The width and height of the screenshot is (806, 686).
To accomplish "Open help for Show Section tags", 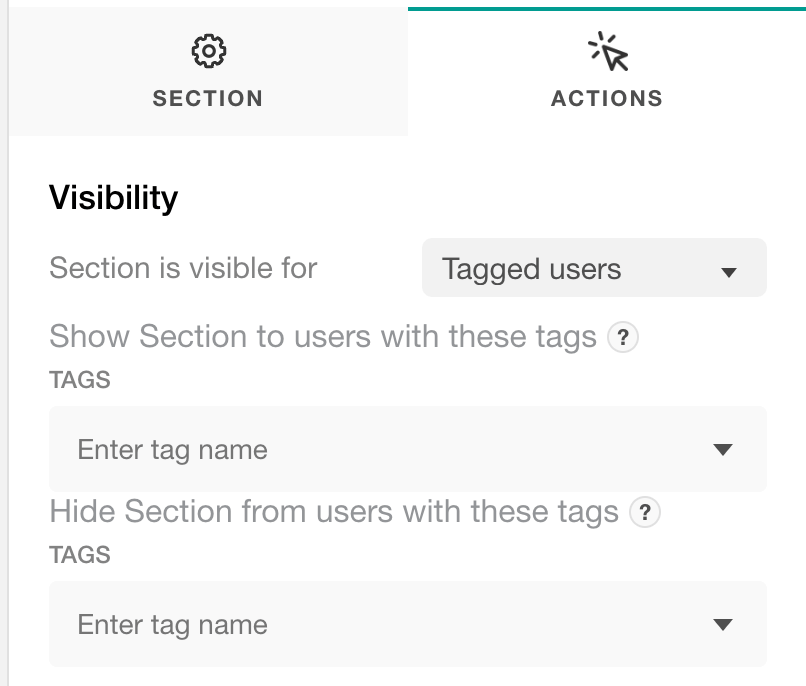I will click(x=622, y=337).
